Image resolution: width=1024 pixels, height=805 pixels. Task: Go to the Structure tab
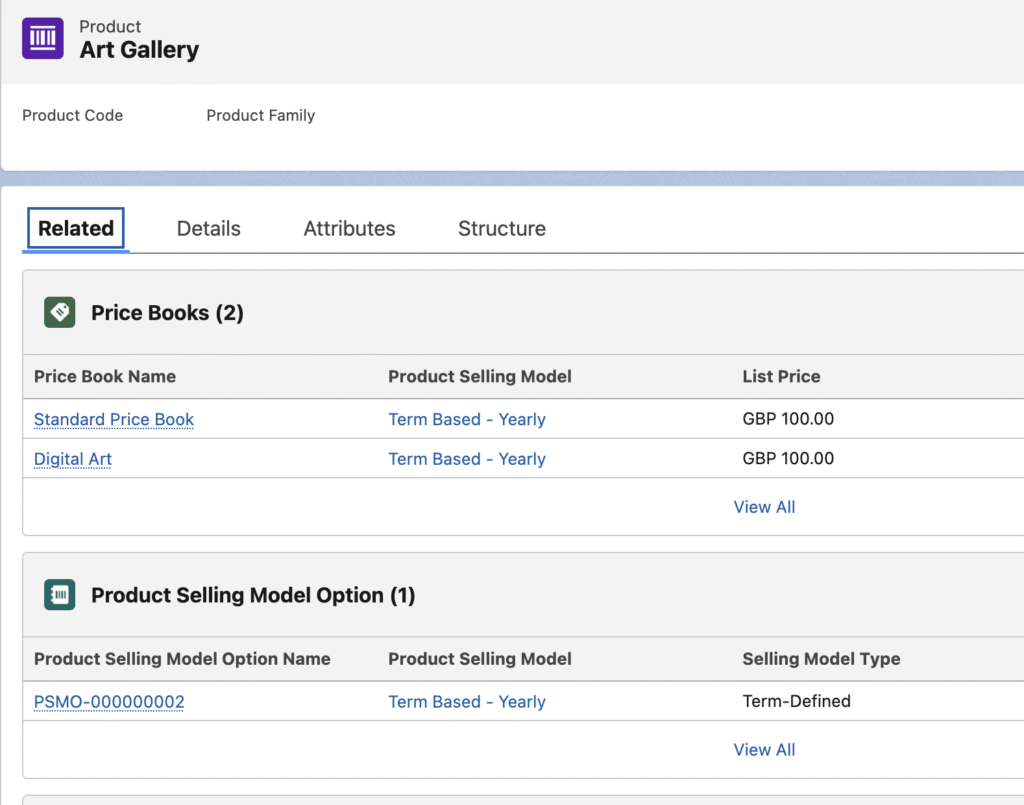pyautogui.click(x=501, y=228)
